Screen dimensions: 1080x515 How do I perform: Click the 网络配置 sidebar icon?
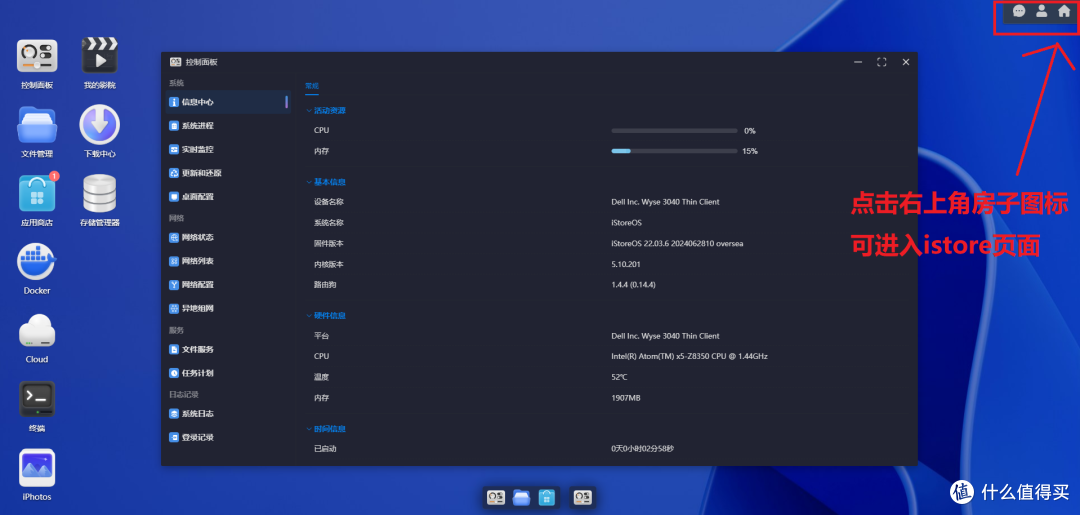point(174,285)
